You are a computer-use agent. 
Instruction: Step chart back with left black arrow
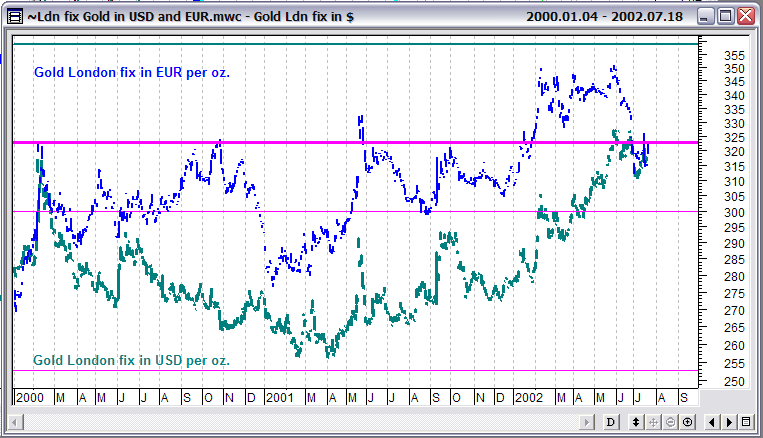point(711,421)
